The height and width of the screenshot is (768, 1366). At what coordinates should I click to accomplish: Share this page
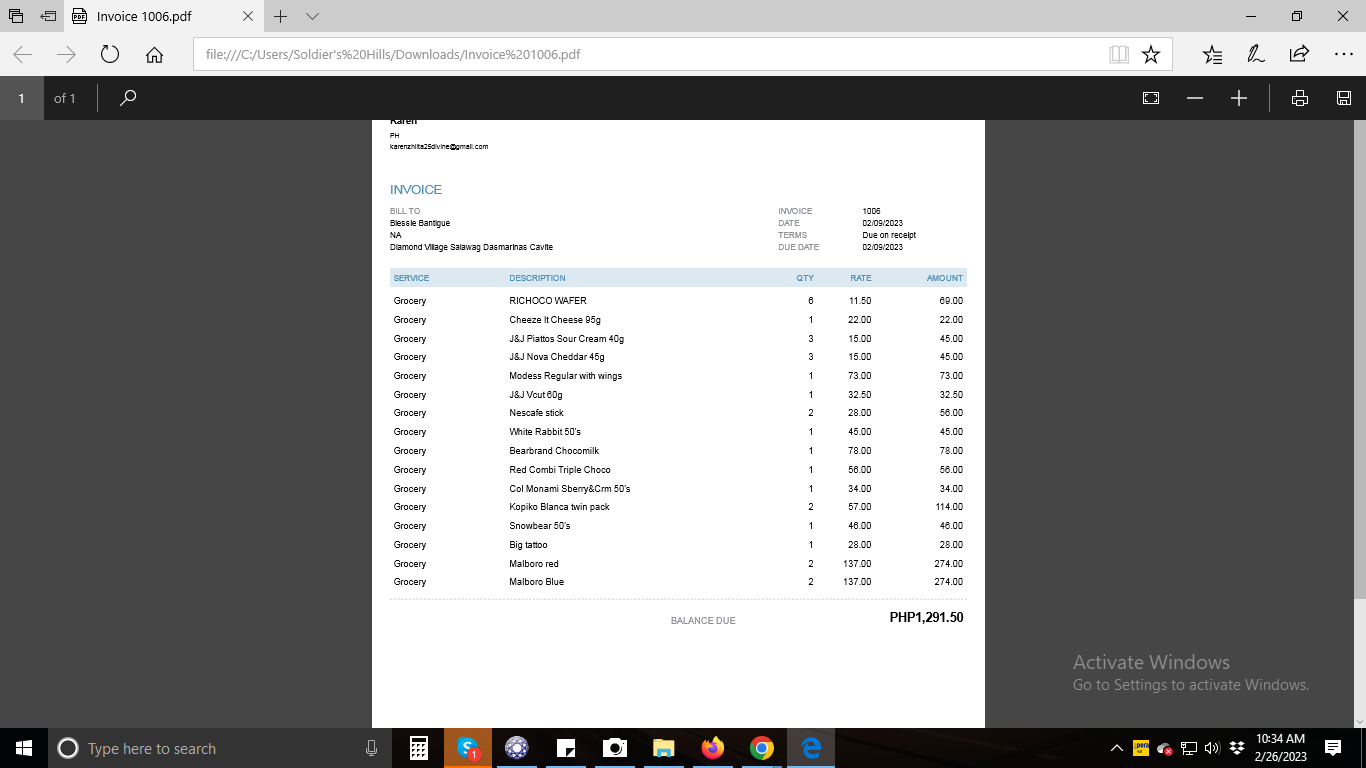coord(1299,55)
